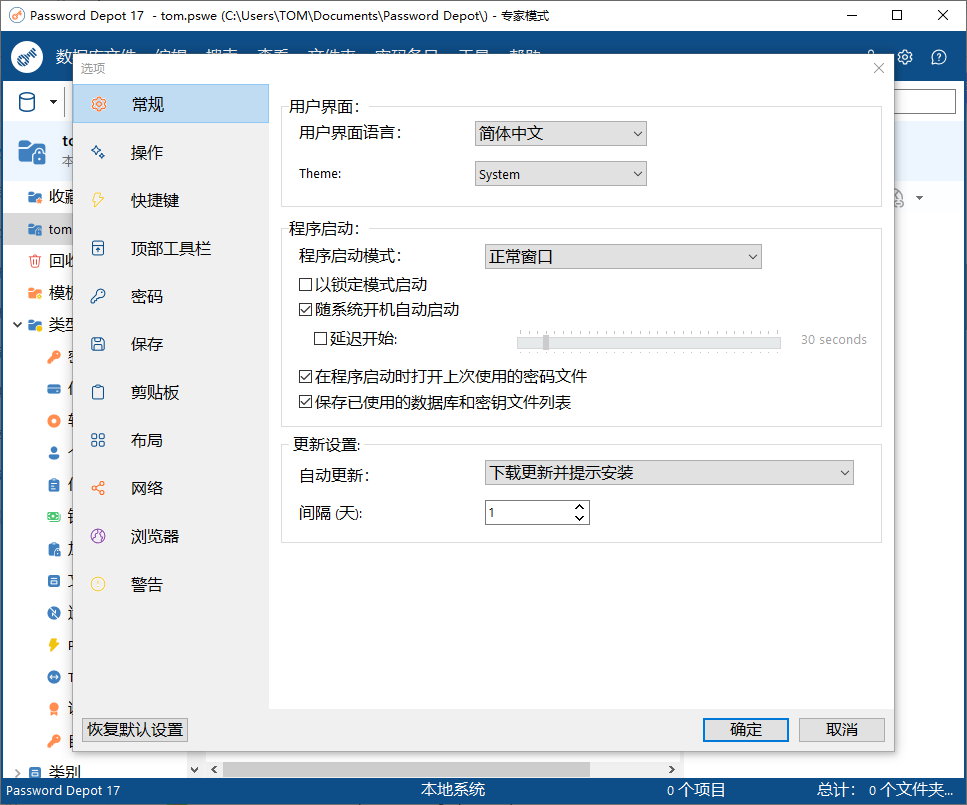The image size is (967, 805).
Task: Uncheck 在程序启动时打开上次使用的密码文件
Action: coord(305,376)
